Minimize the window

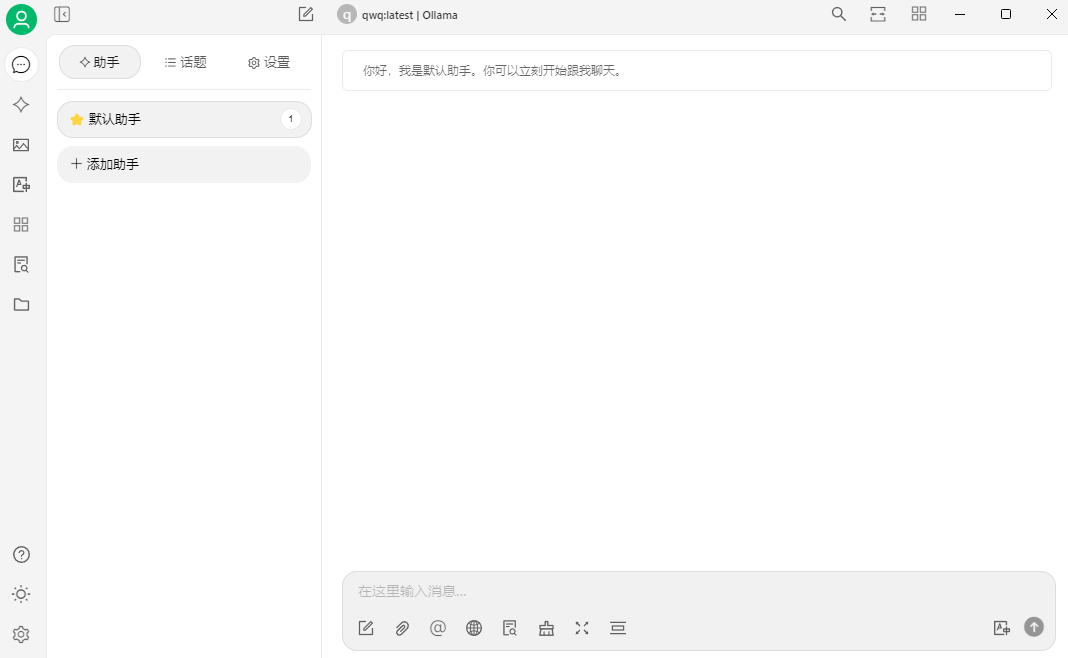click(960, 14)
